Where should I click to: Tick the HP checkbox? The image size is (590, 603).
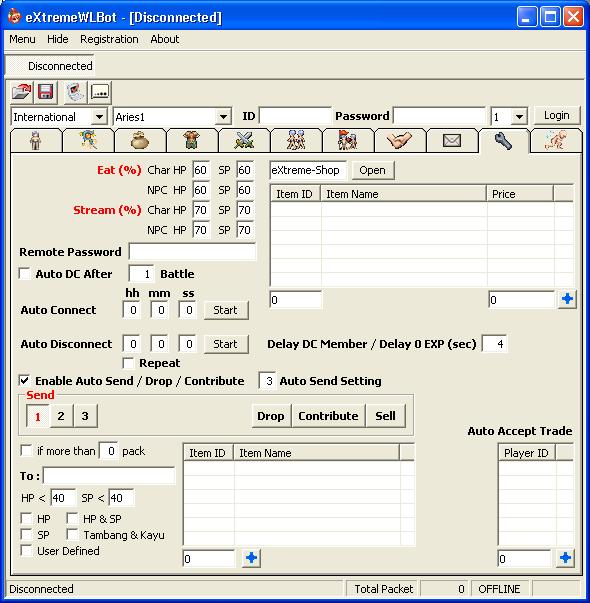(x=26, y=518)
